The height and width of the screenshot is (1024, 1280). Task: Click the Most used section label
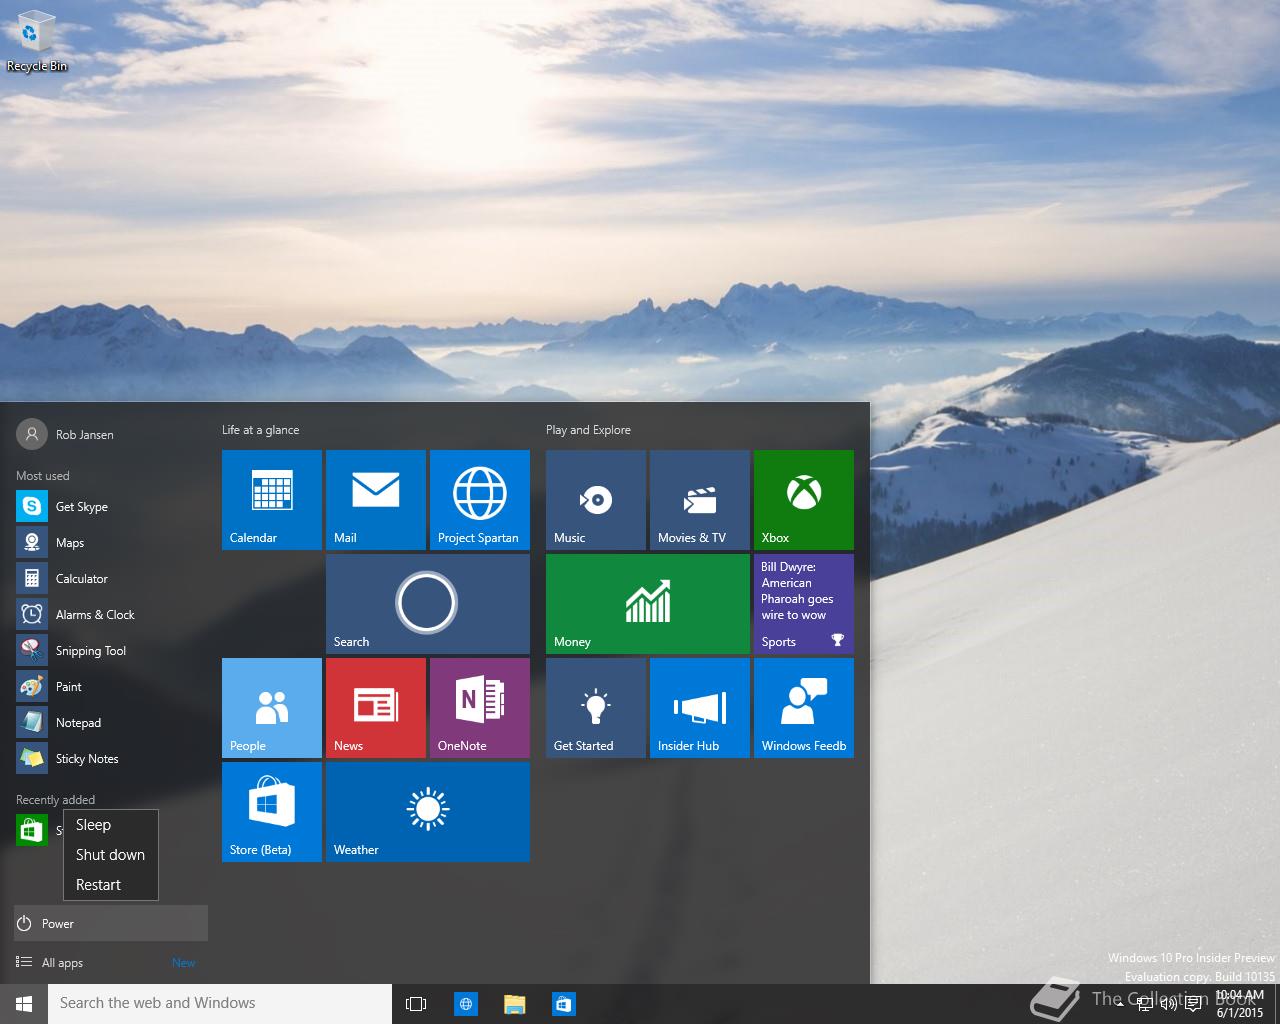coord(43,476)
